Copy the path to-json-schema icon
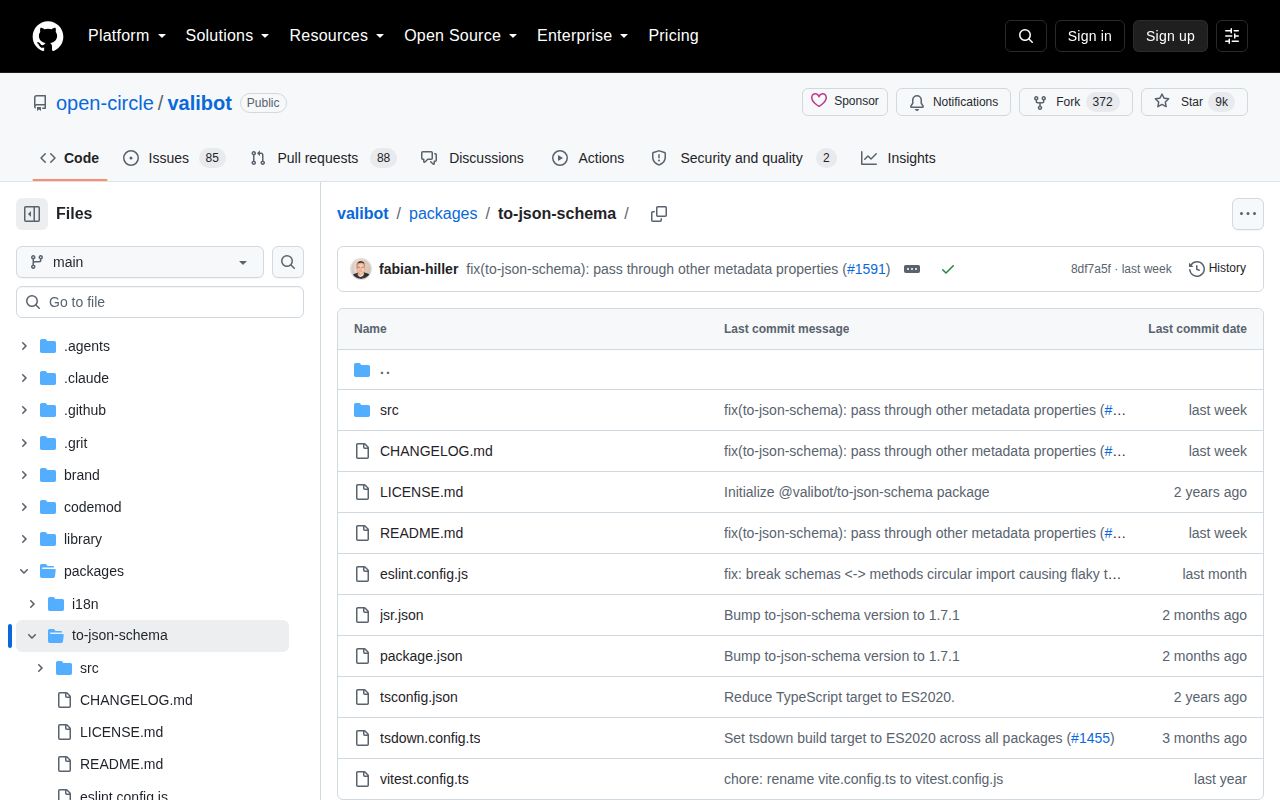The width and height of the screenshot is (1280, 800). [659, 214]
